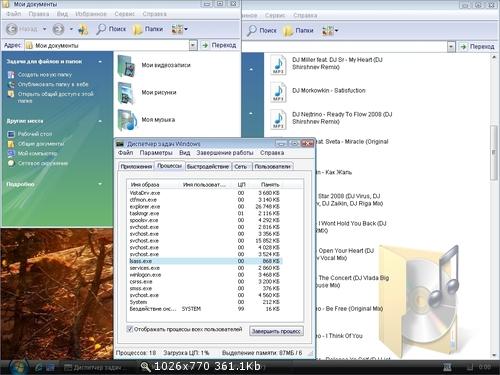Select MP3 file DJ Miller feat. DJ Sr - My Heart
The image size is (500, 375).
point(278,64)
